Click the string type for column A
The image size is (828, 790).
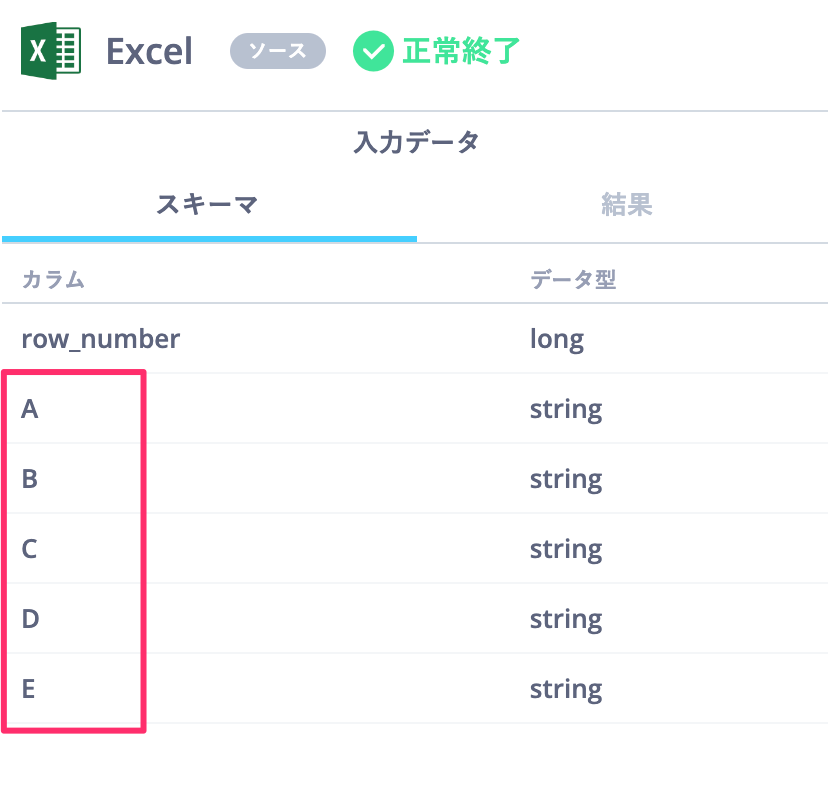click(566, 410)
